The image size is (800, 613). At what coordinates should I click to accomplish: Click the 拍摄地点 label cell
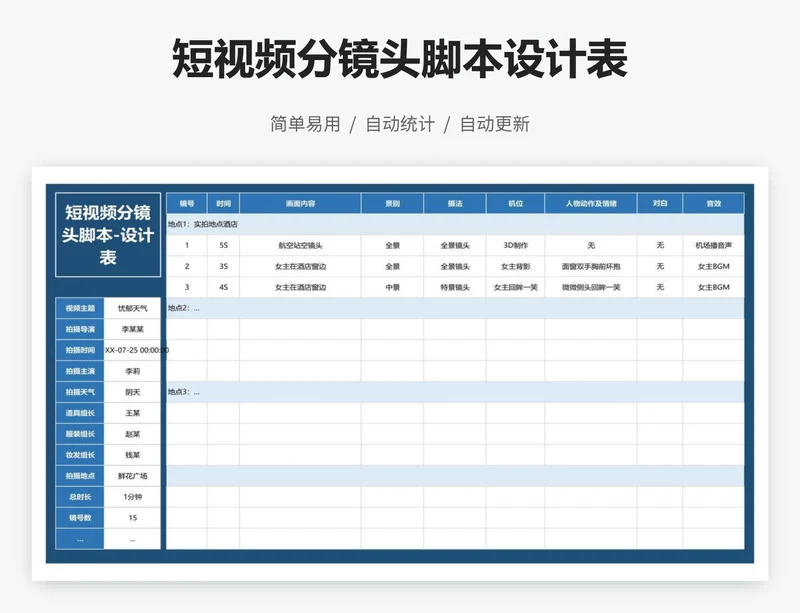point(80,475)
